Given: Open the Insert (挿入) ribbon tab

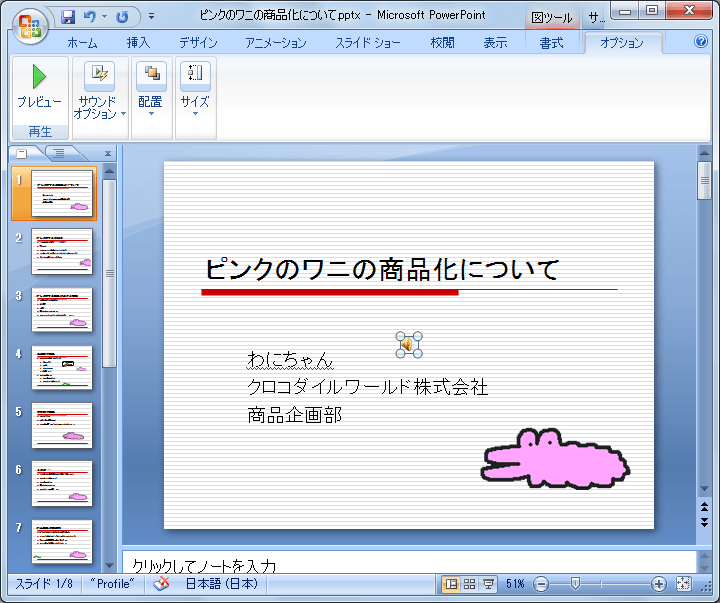Looking at the screenshot, I should [x=139, y=43].
